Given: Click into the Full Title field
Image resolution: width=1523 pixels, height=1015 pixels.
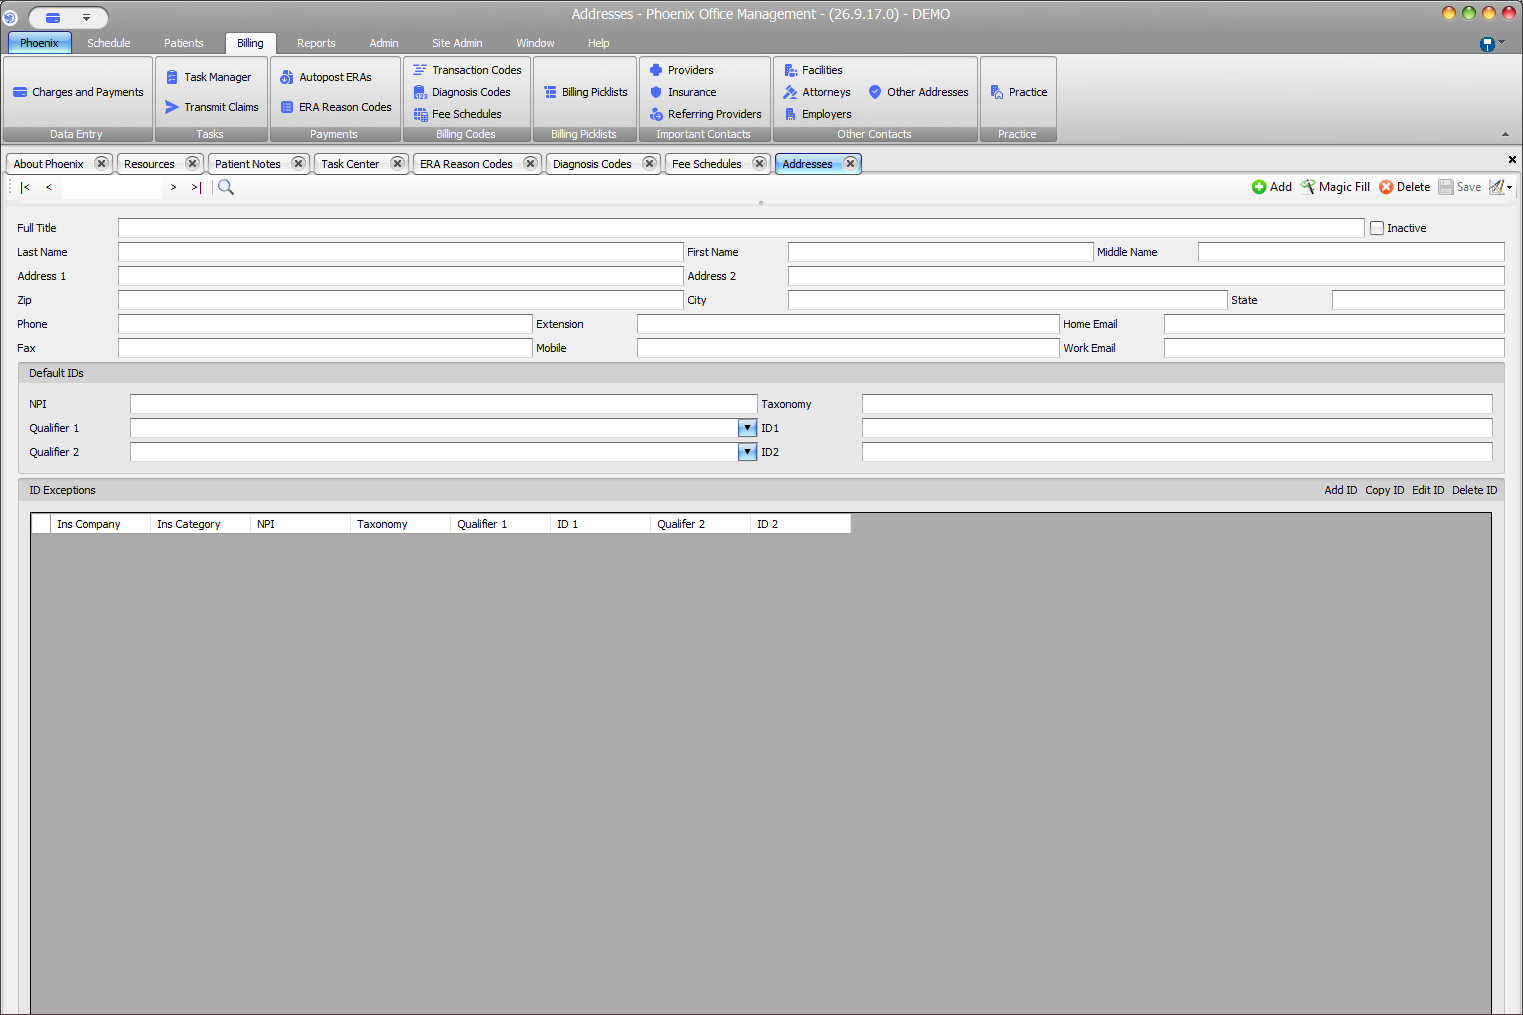Looking at the screenshot, I should [x=741, y=228].
